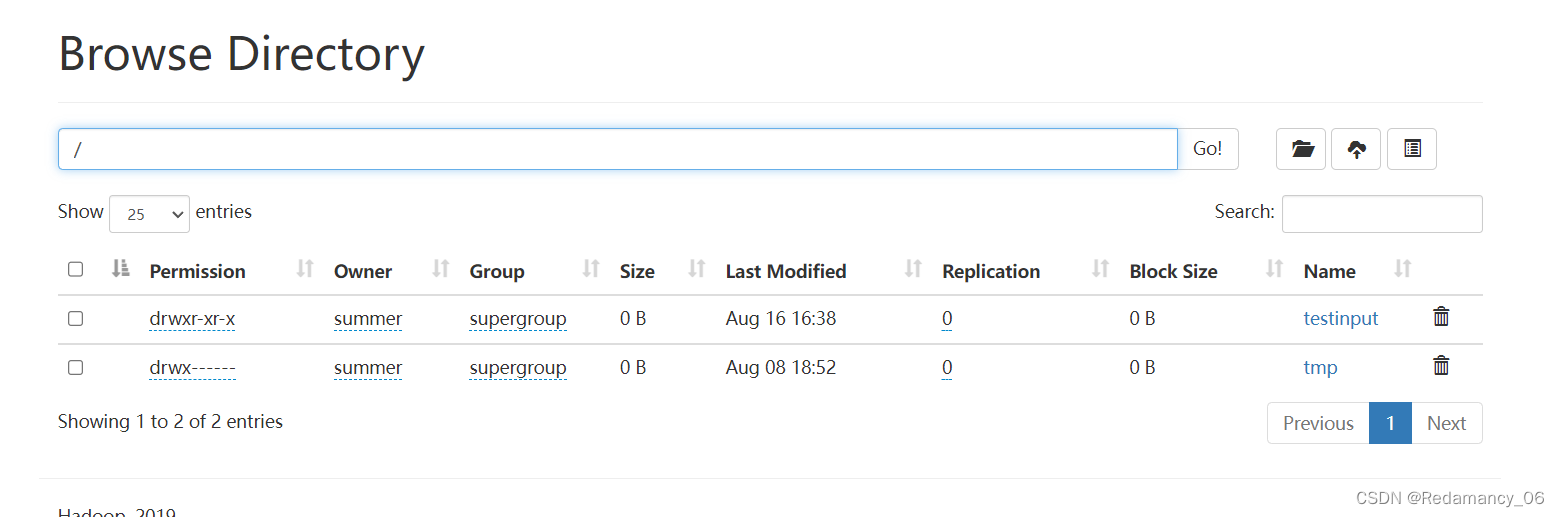Sort by Size column arrows
The height and width of the screenshot is (517, 1559).
(697, 268)
